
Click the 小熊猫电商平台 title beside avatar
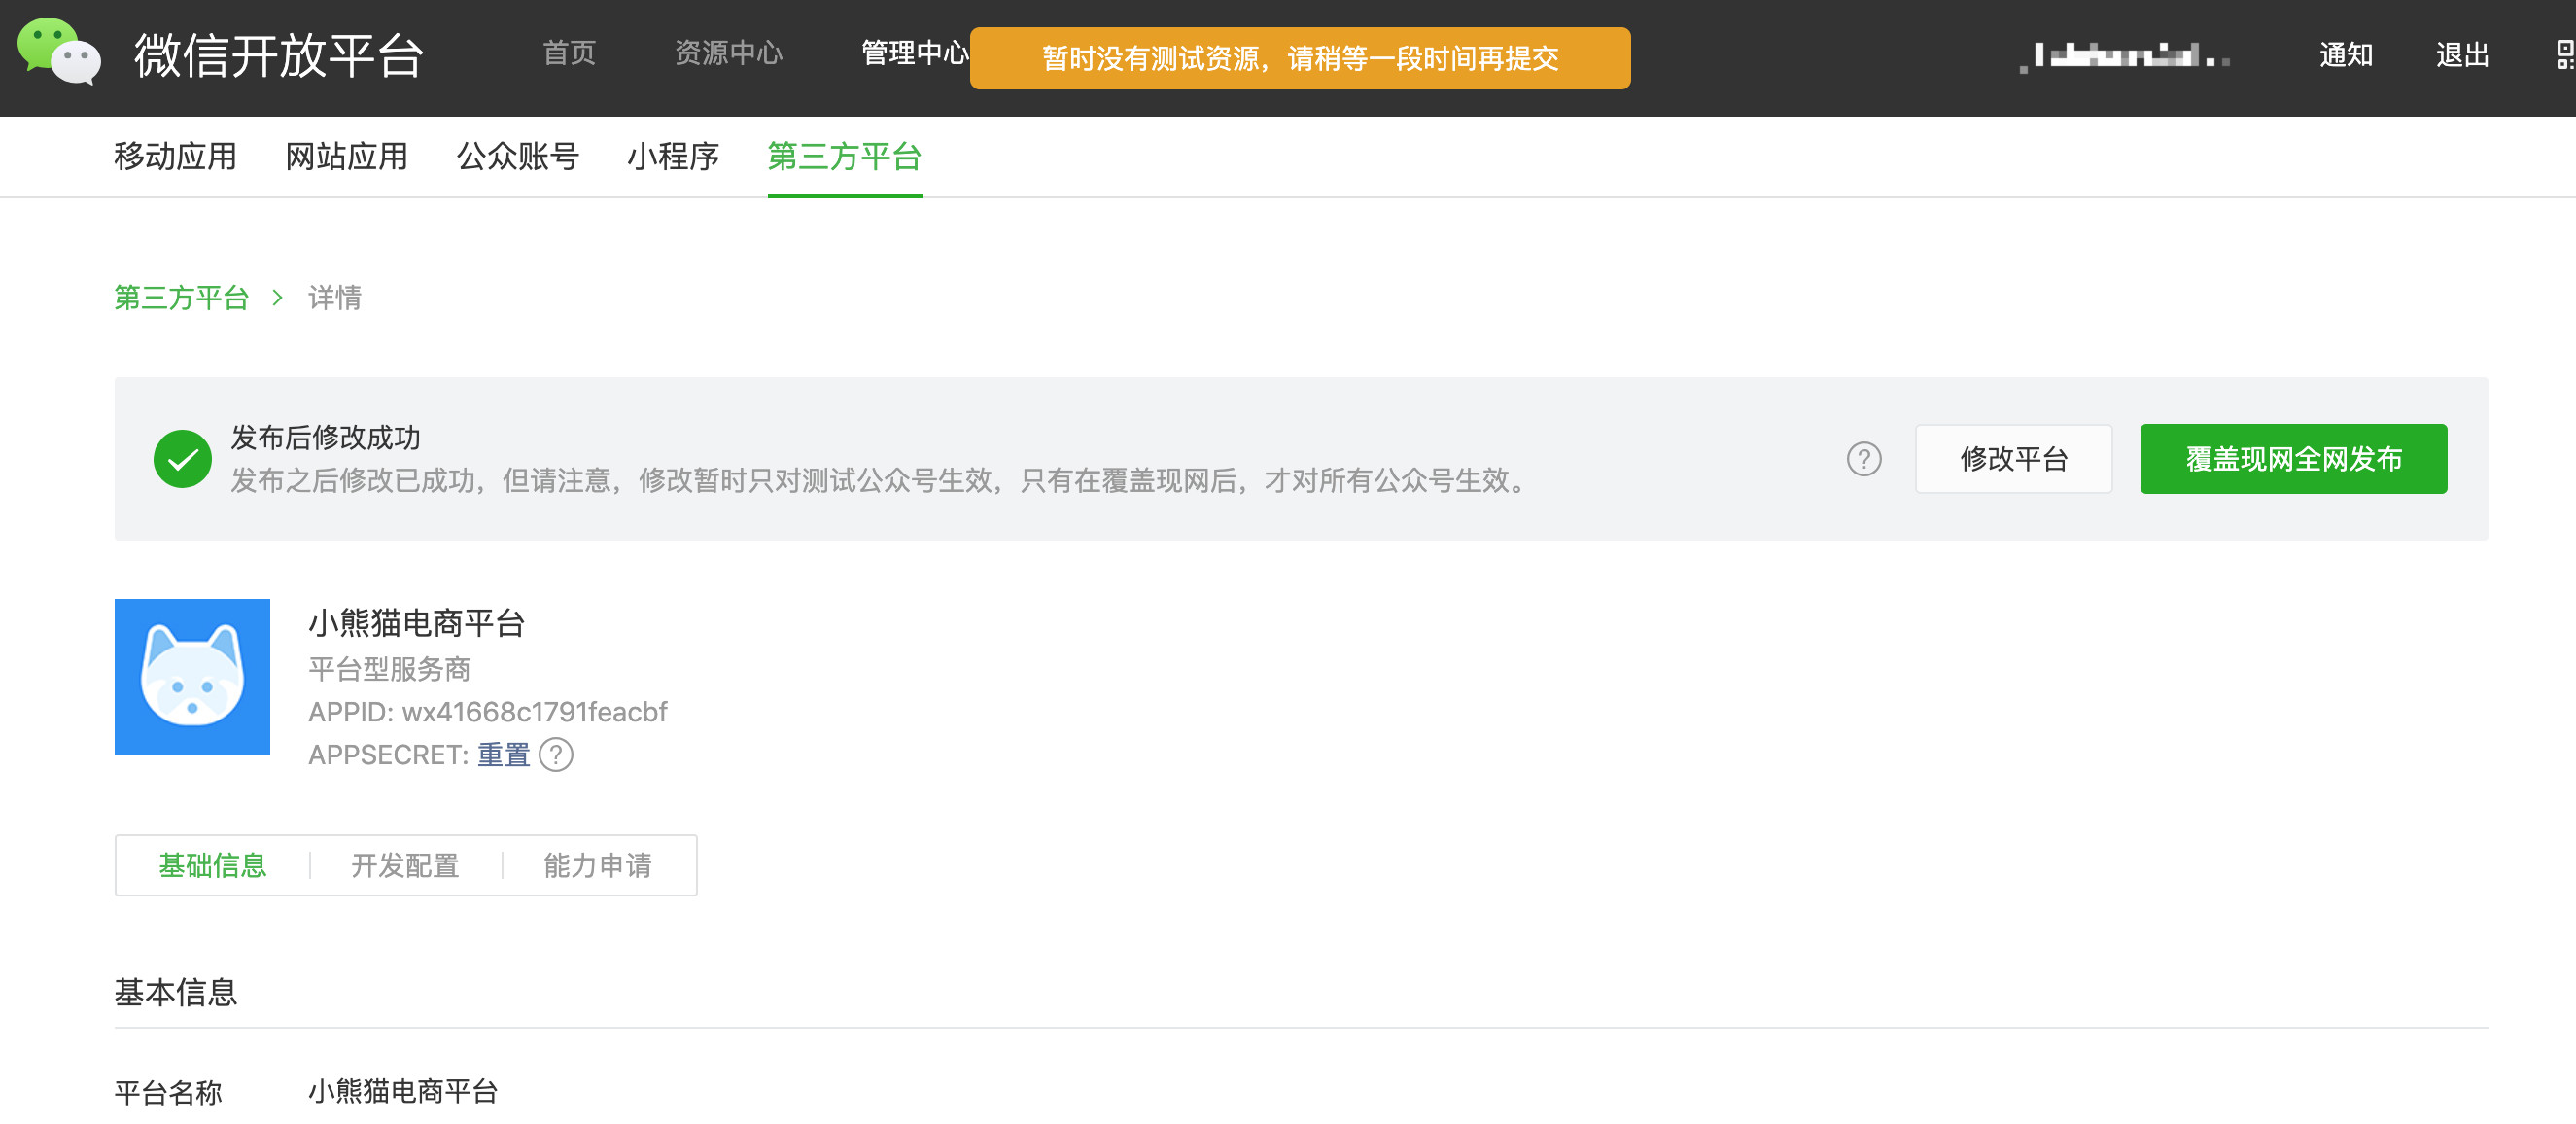tap(417, 624)
